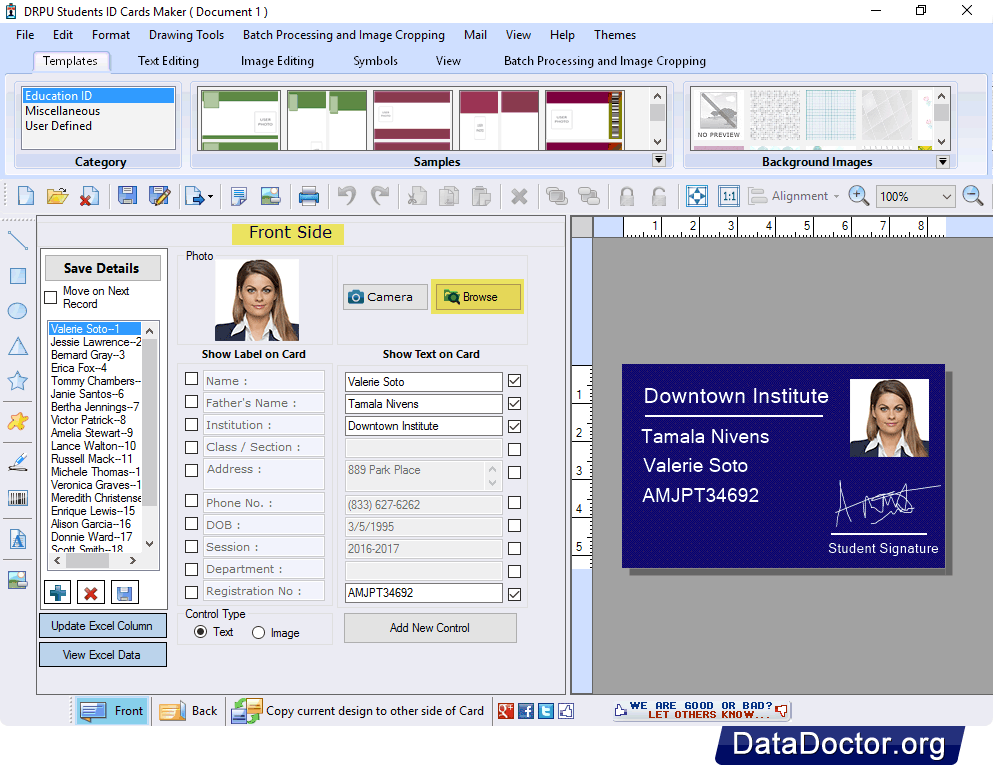Image resolution: width=993 pixels, height=765 pixels.
Task: Open the Themes menu
Action: (614, 35)
